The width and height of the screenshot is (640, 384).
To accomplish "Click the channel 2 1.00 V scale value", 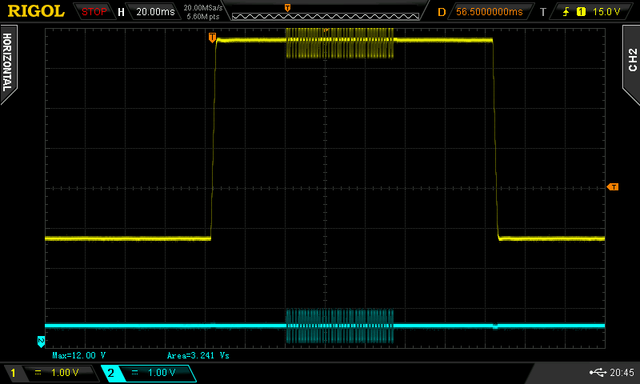I will pos(162,373).
